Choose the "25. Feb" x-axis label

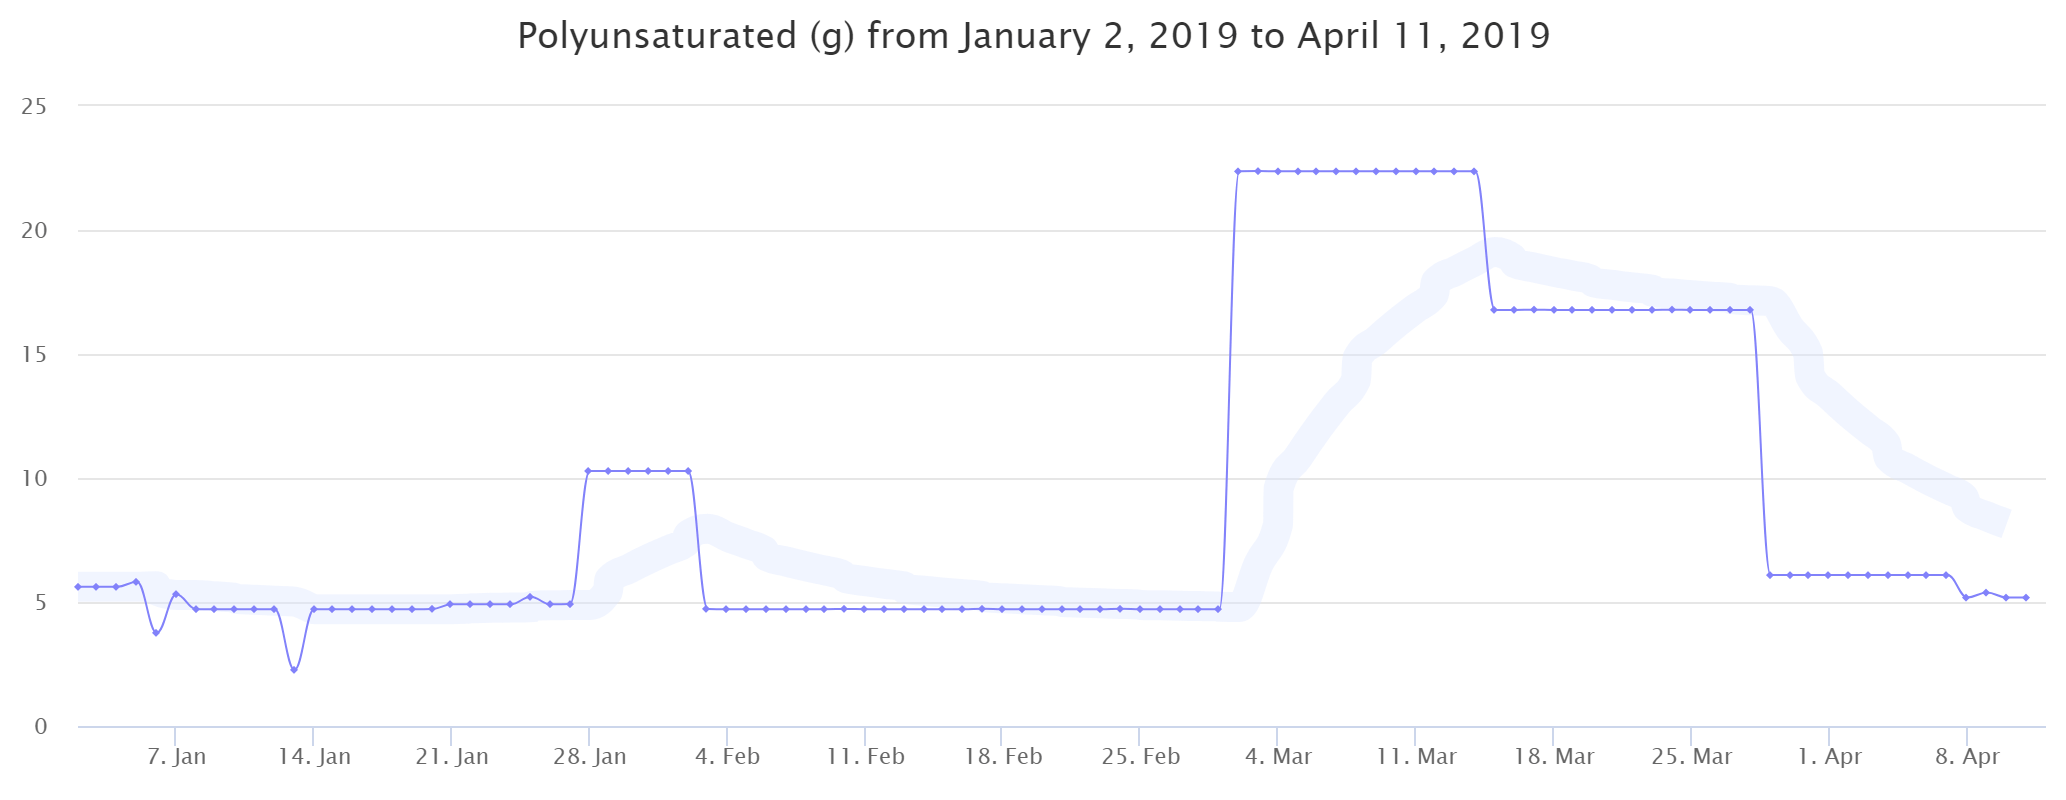tap(1141, 757)
